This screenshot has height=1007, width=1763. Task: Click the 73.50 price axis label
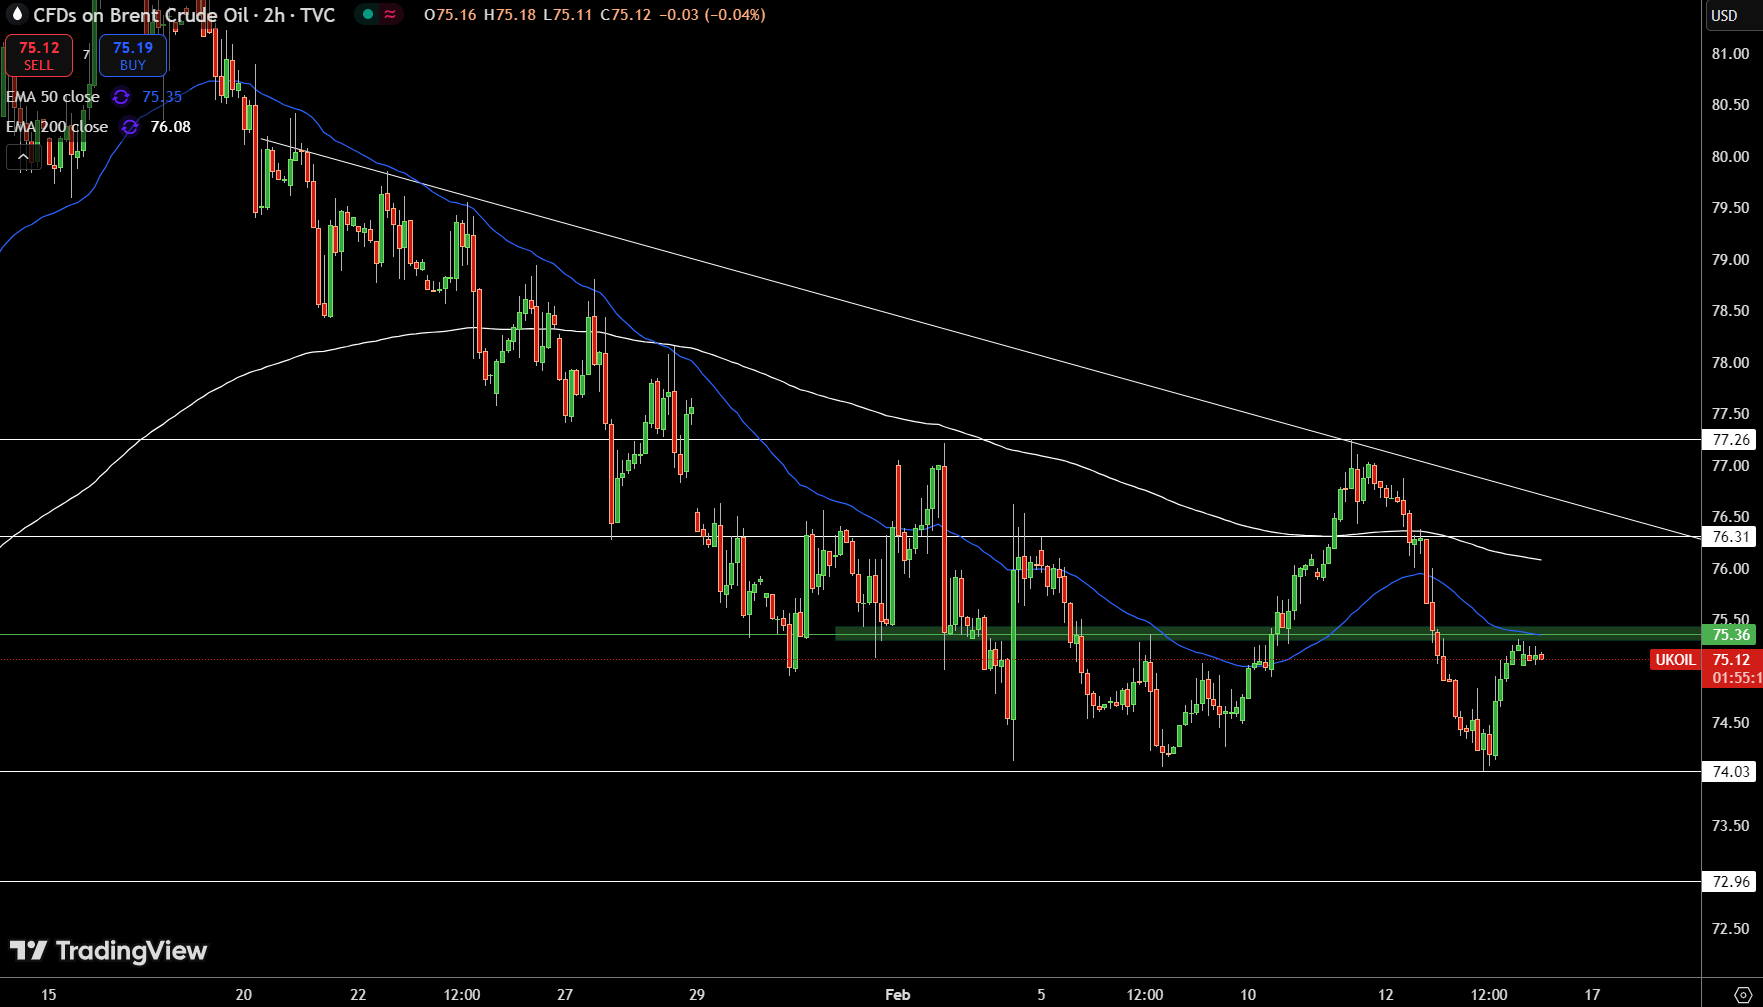point(1730,826)
